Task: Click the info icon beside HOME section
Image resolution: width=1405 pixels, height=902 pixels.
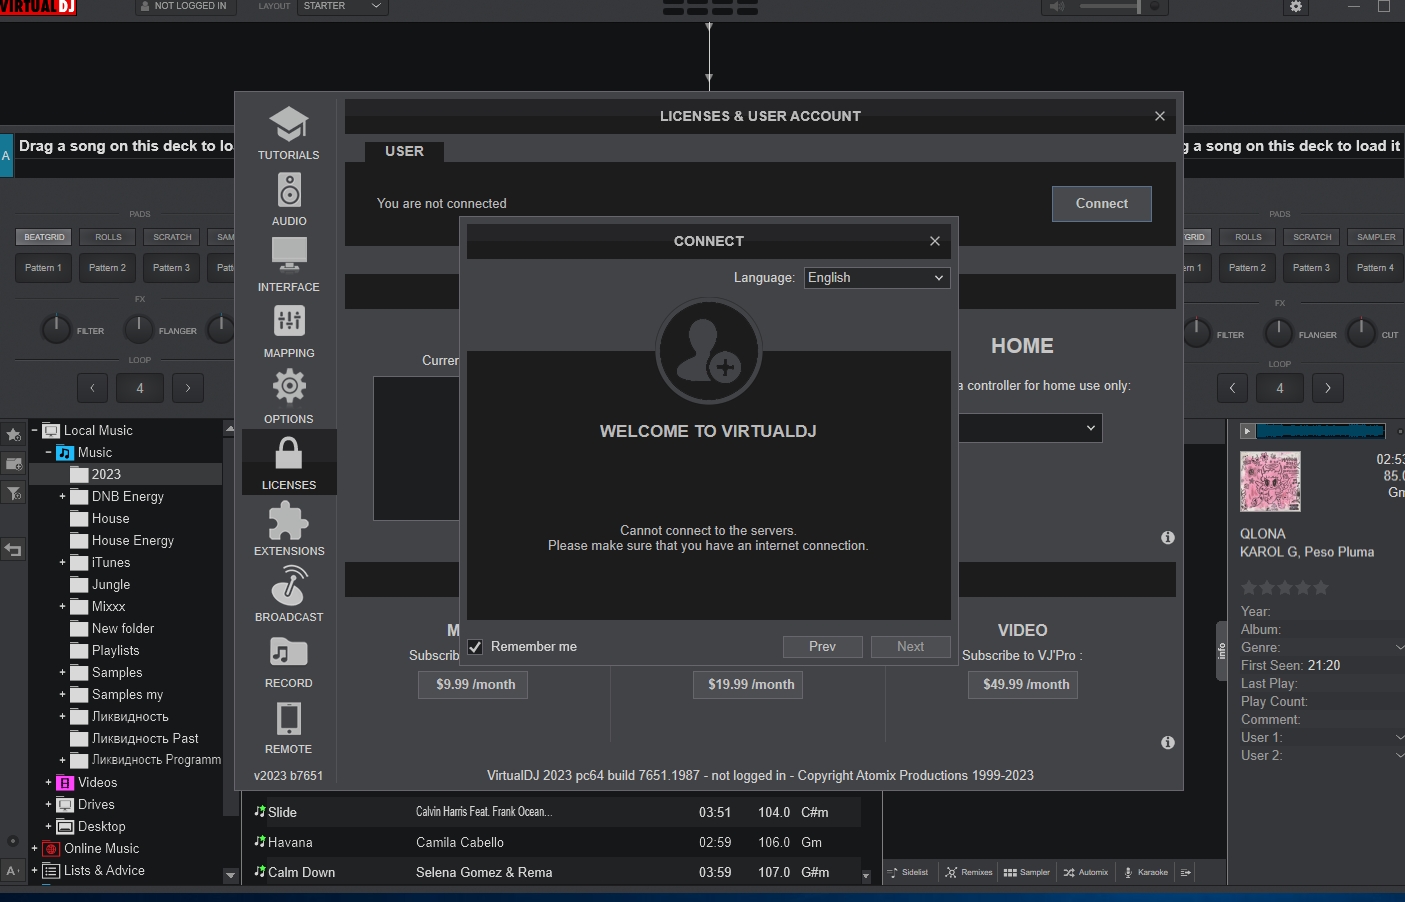Action: 1167,538
